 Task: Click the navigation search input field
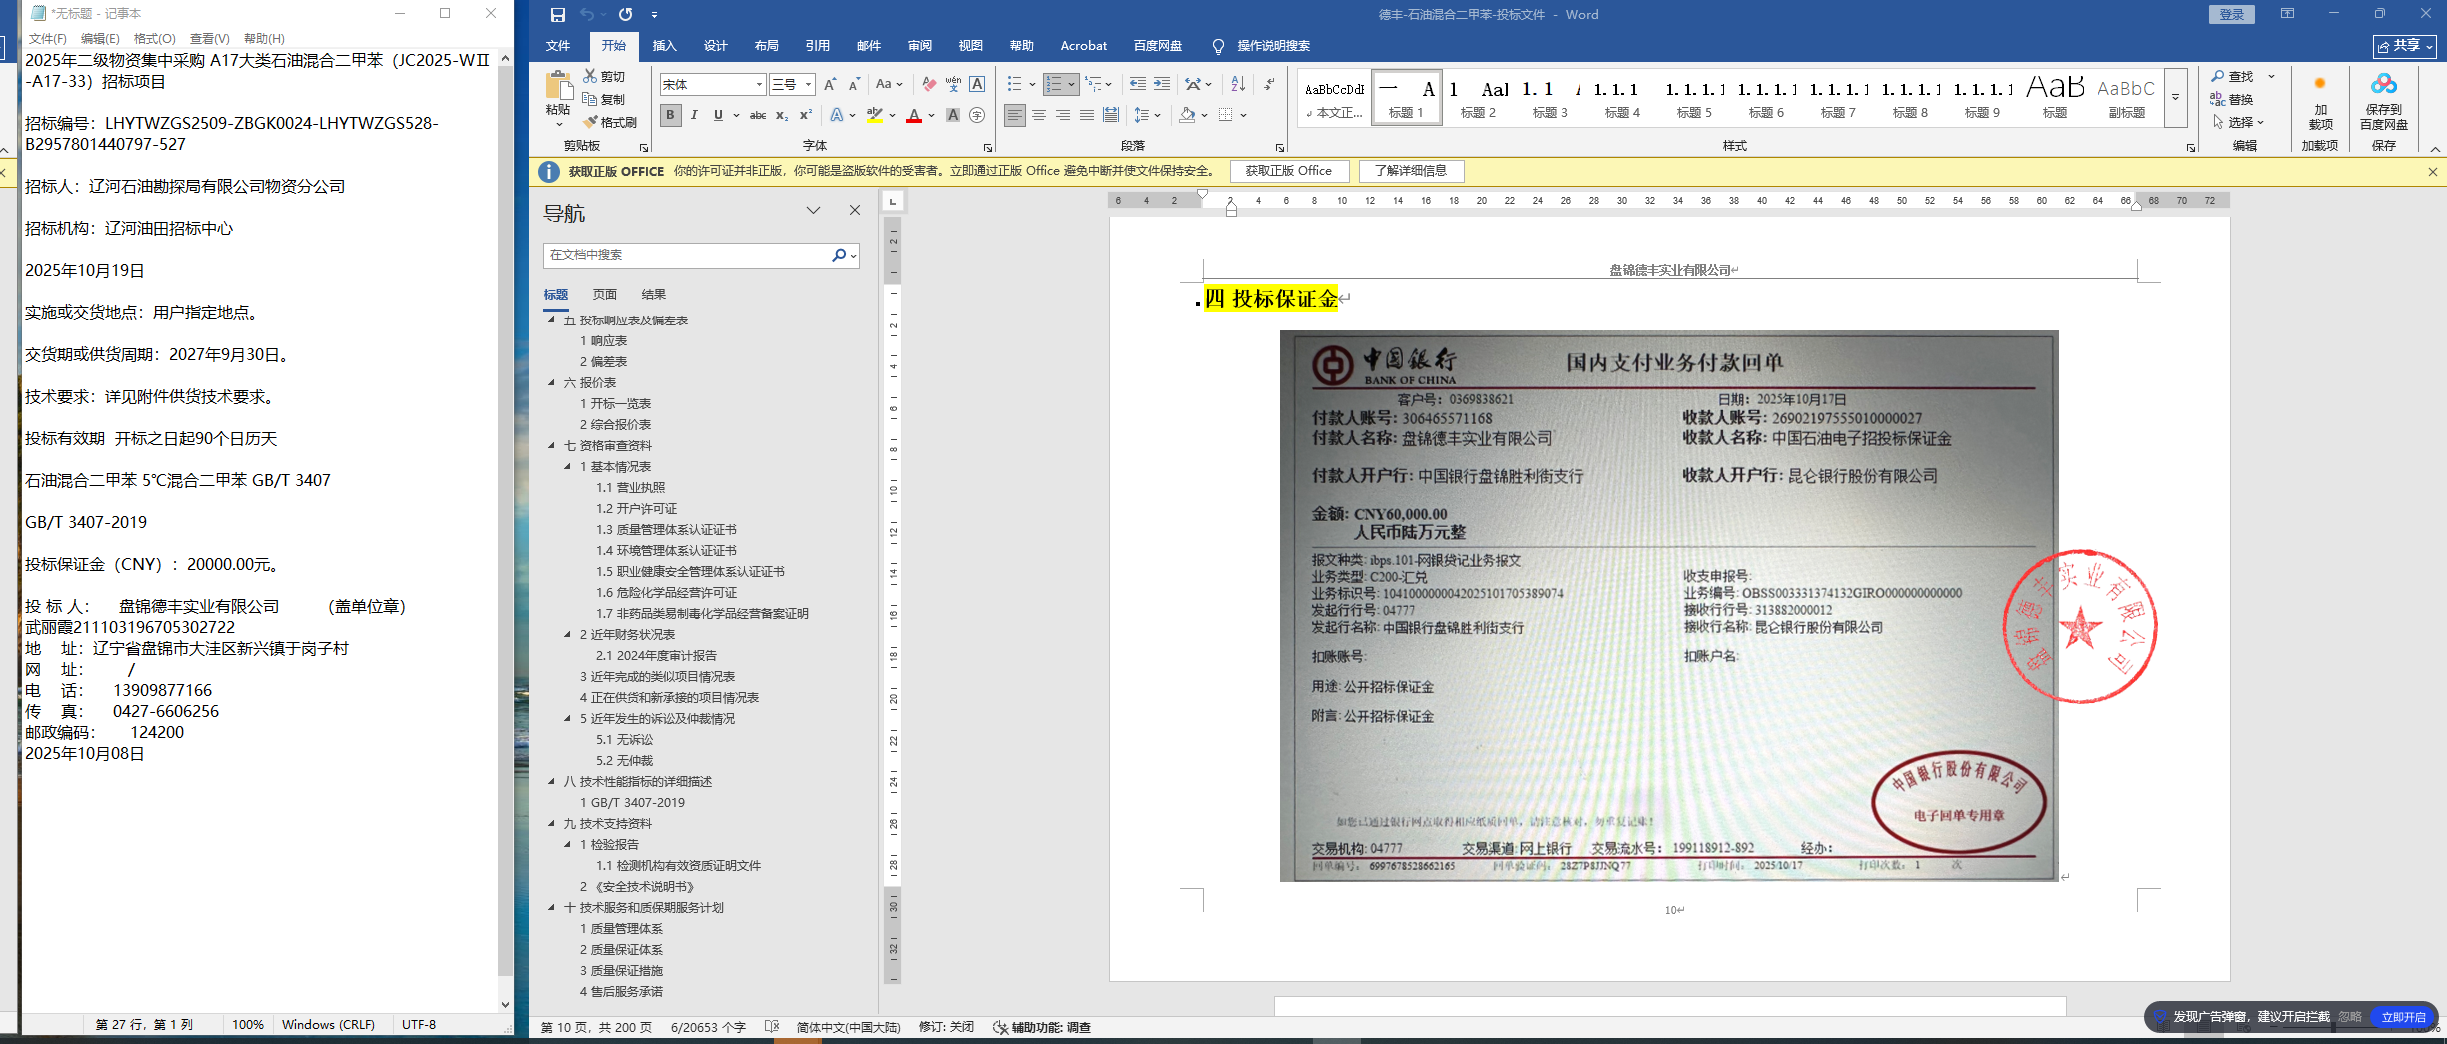click(x=686, y=255)
